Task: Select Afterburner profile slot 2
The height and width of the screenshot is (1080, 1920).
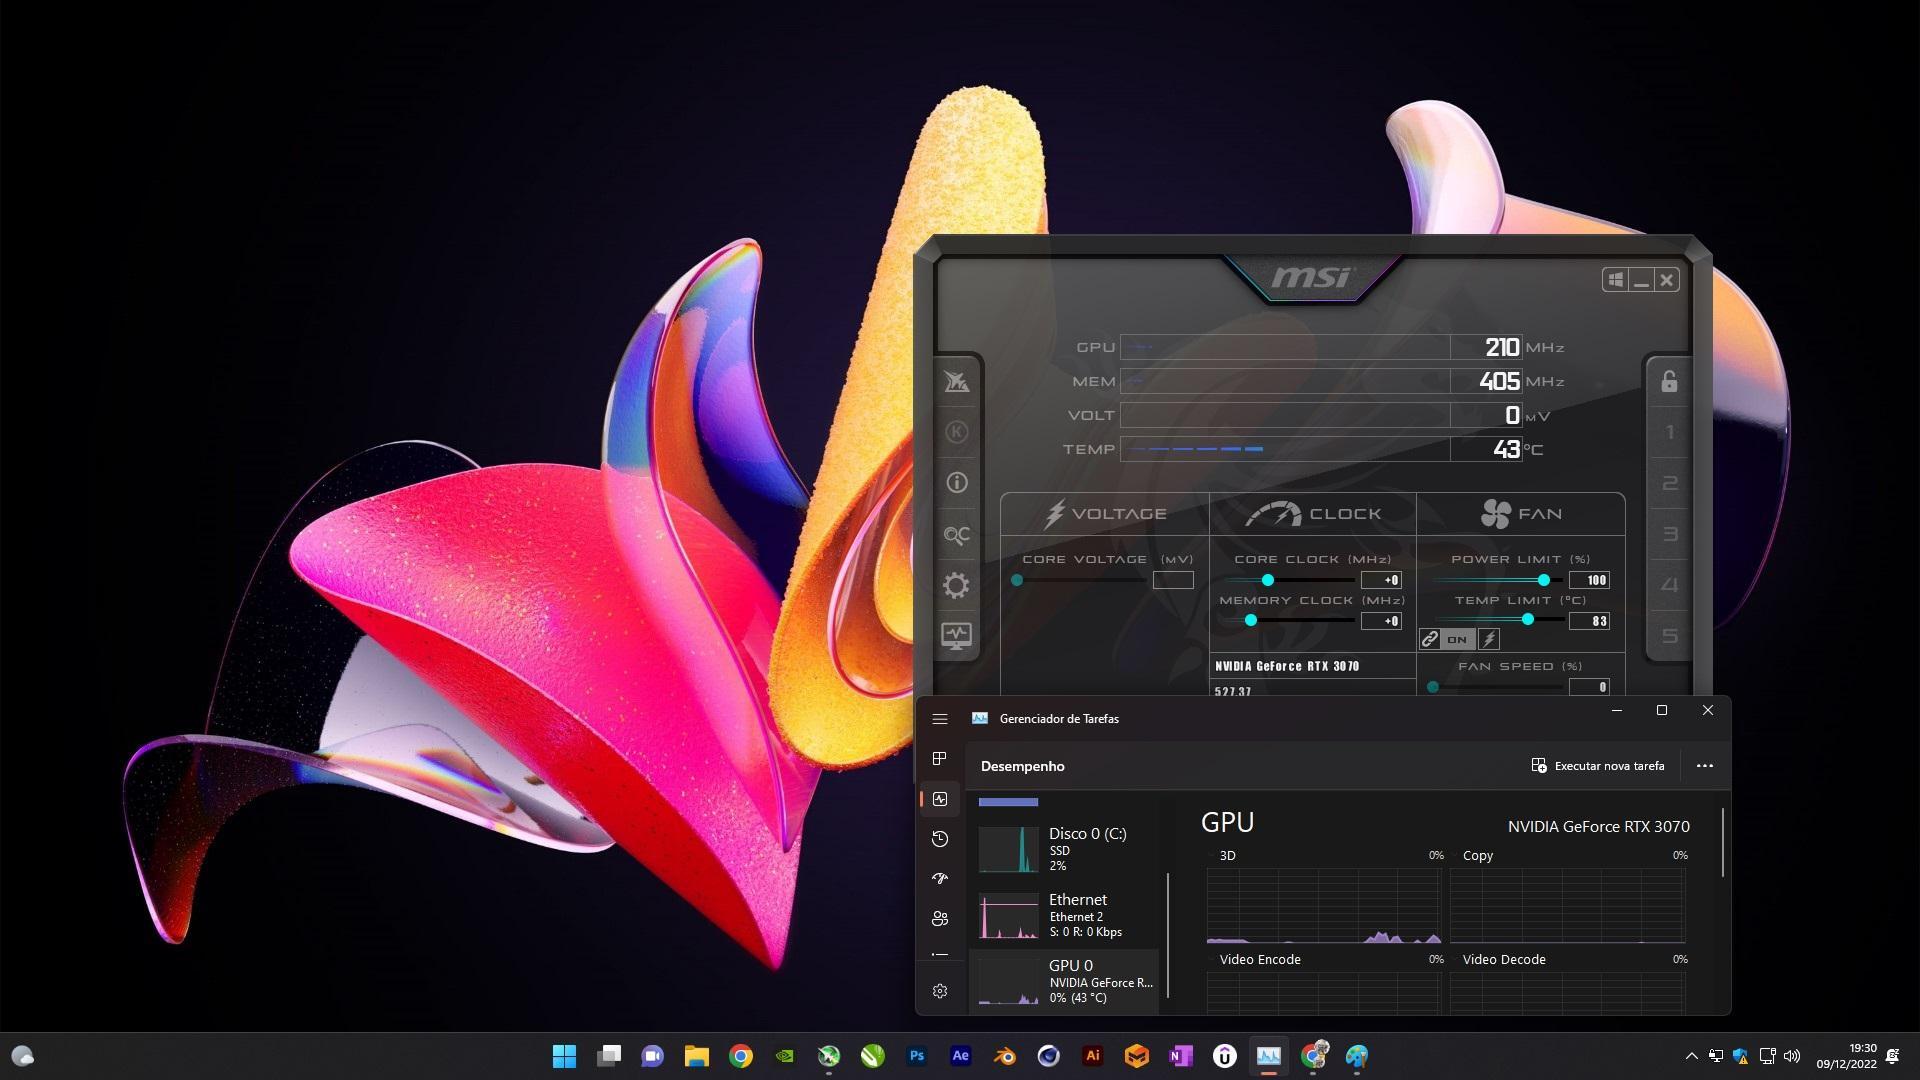Action: (x=1669, y=484)
